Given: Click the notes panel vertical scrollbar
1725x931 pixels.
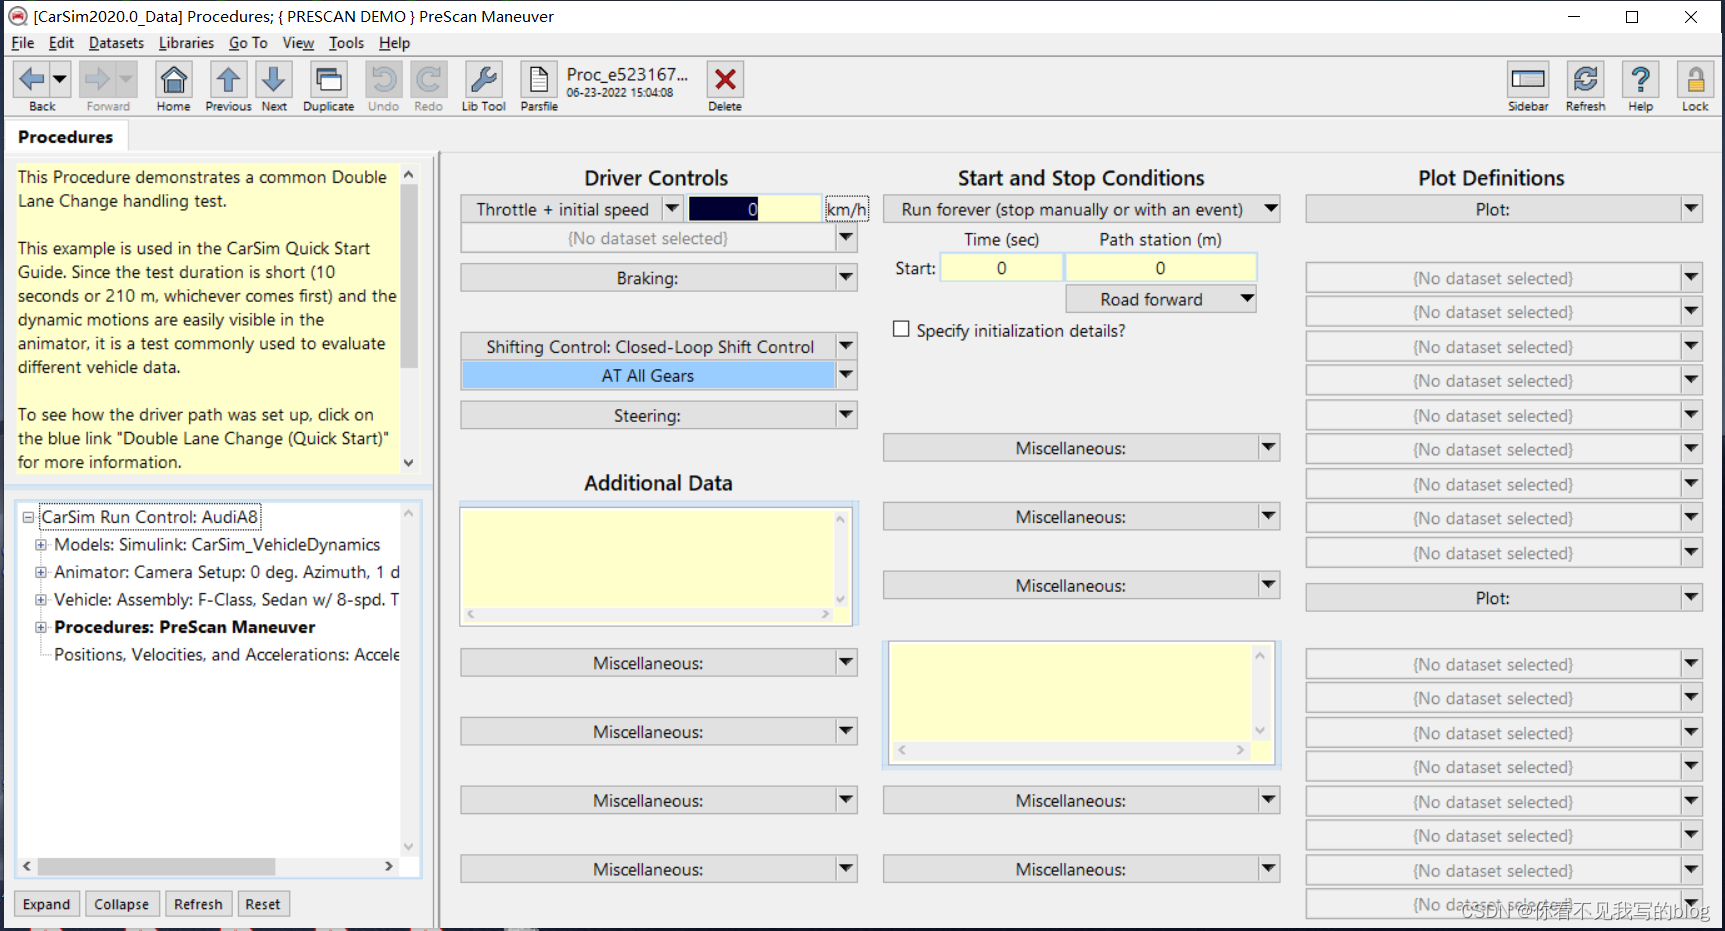Looking at the screenshot, I should click(408, 318).
